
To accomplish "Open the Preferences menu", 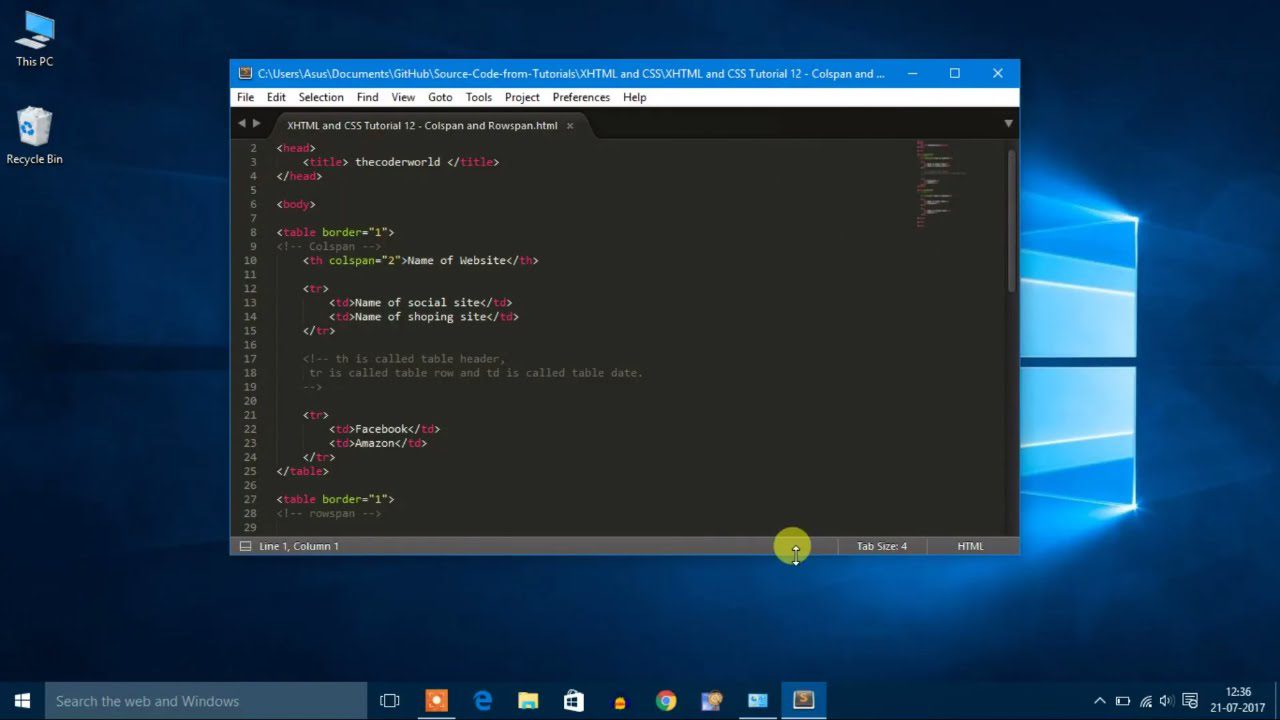I will (581, 97).
